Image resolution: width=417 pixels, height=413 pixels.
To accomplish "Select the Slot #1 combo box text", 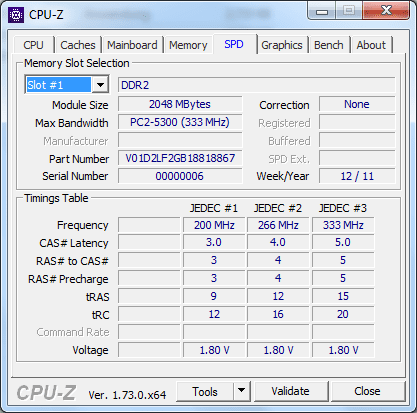I will click(58, 85).
